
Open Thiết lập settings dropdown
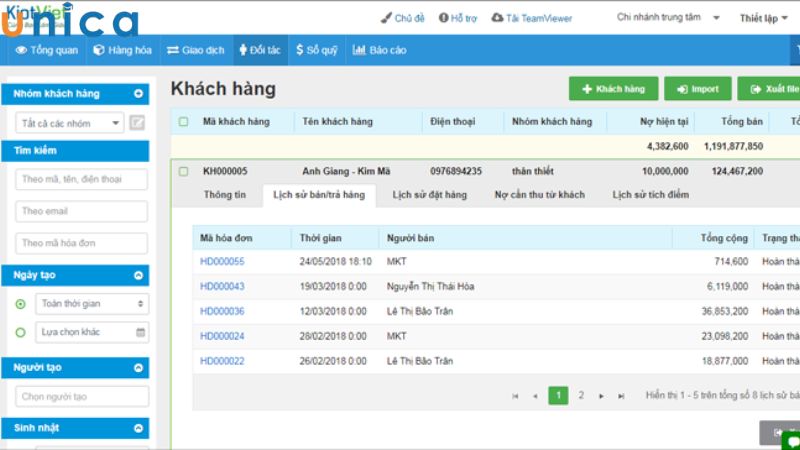tap(764, 18)
